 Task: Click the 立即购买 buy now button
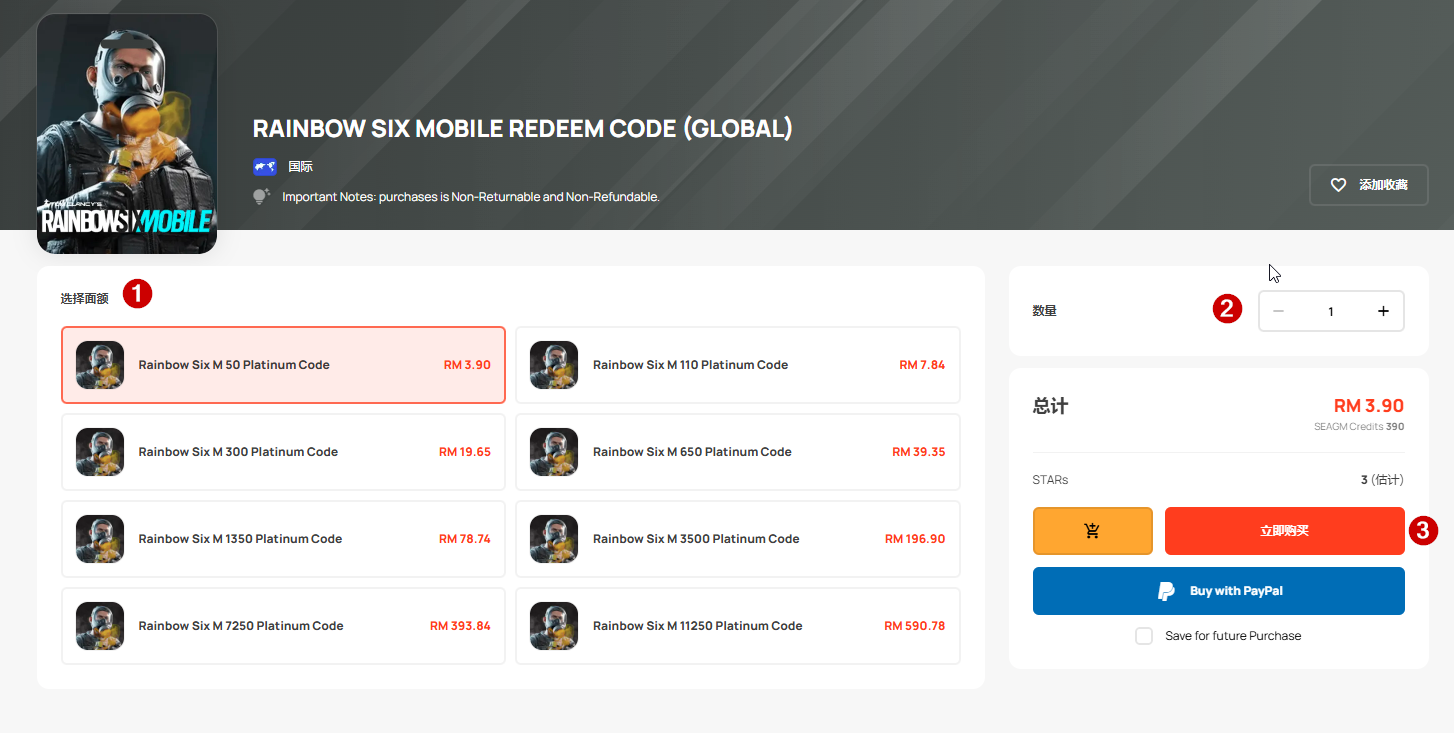pyautogui.click(x=1284, y=531)
